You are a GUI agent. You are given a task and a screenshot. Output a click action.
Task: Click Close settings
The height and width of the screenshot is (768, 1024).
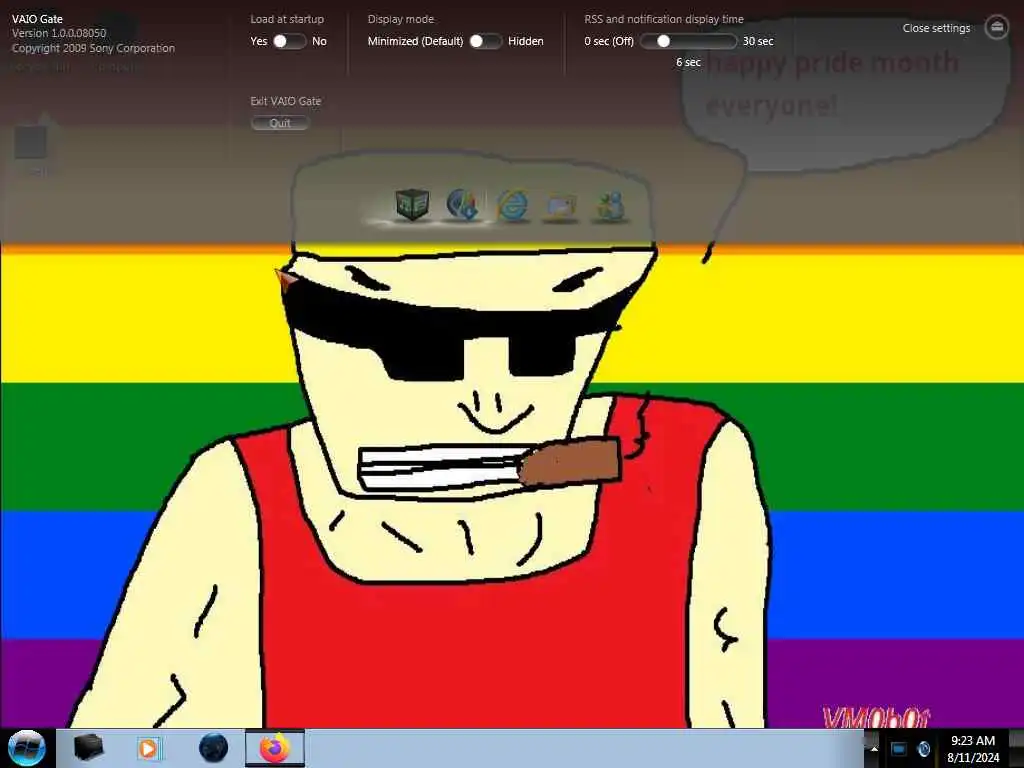(x=936, y=28)
